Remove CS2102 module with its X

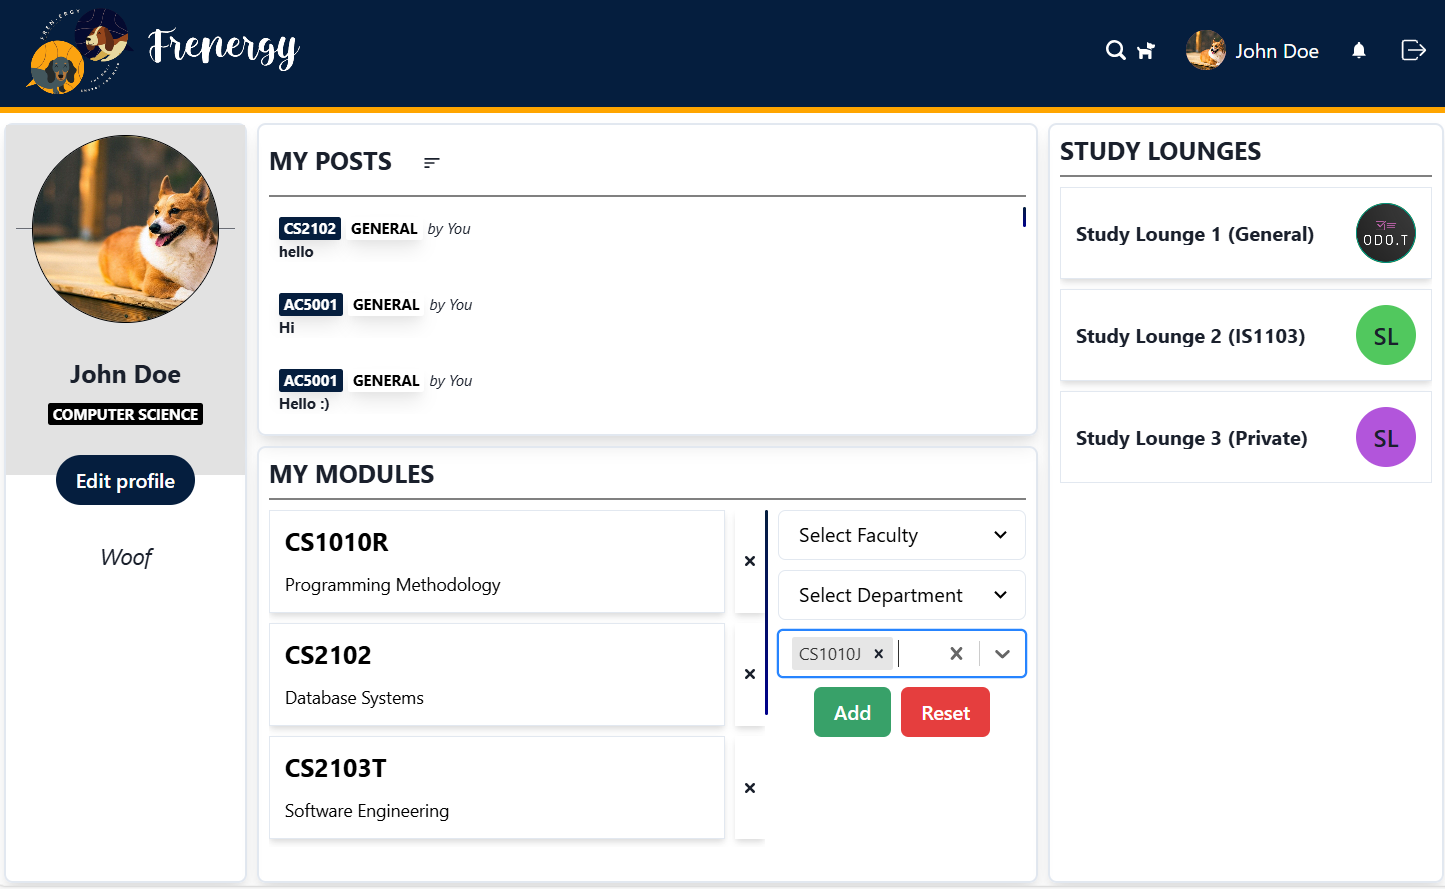[749, 674]
